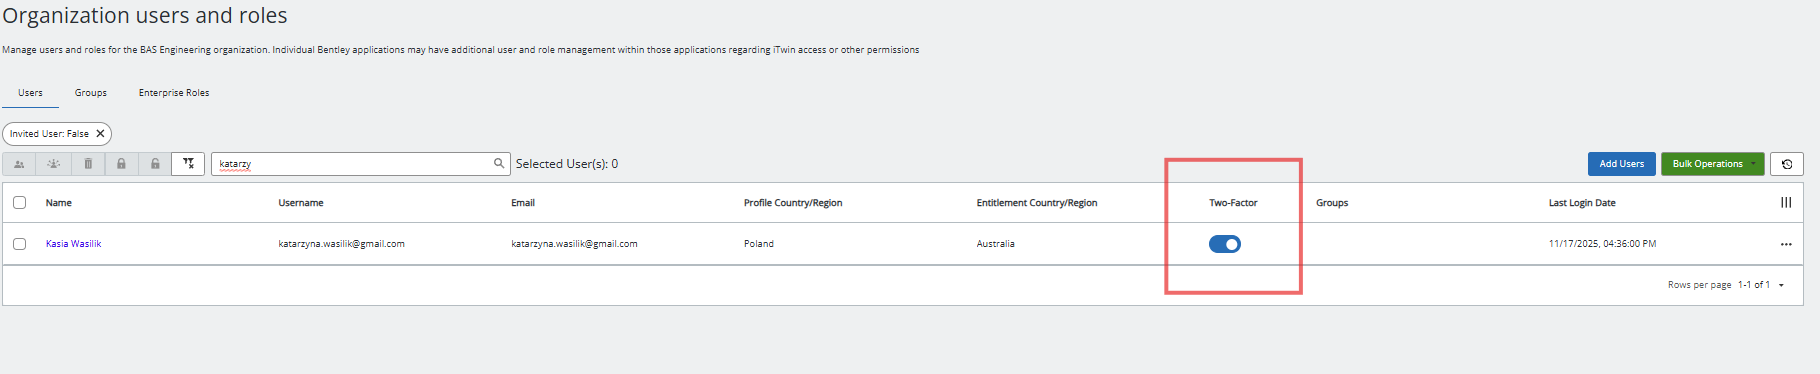The width and height of the screenshot is (1820, 374).
Task: Open the rows per page dropdown
Action: click(x=1781, y=285)
